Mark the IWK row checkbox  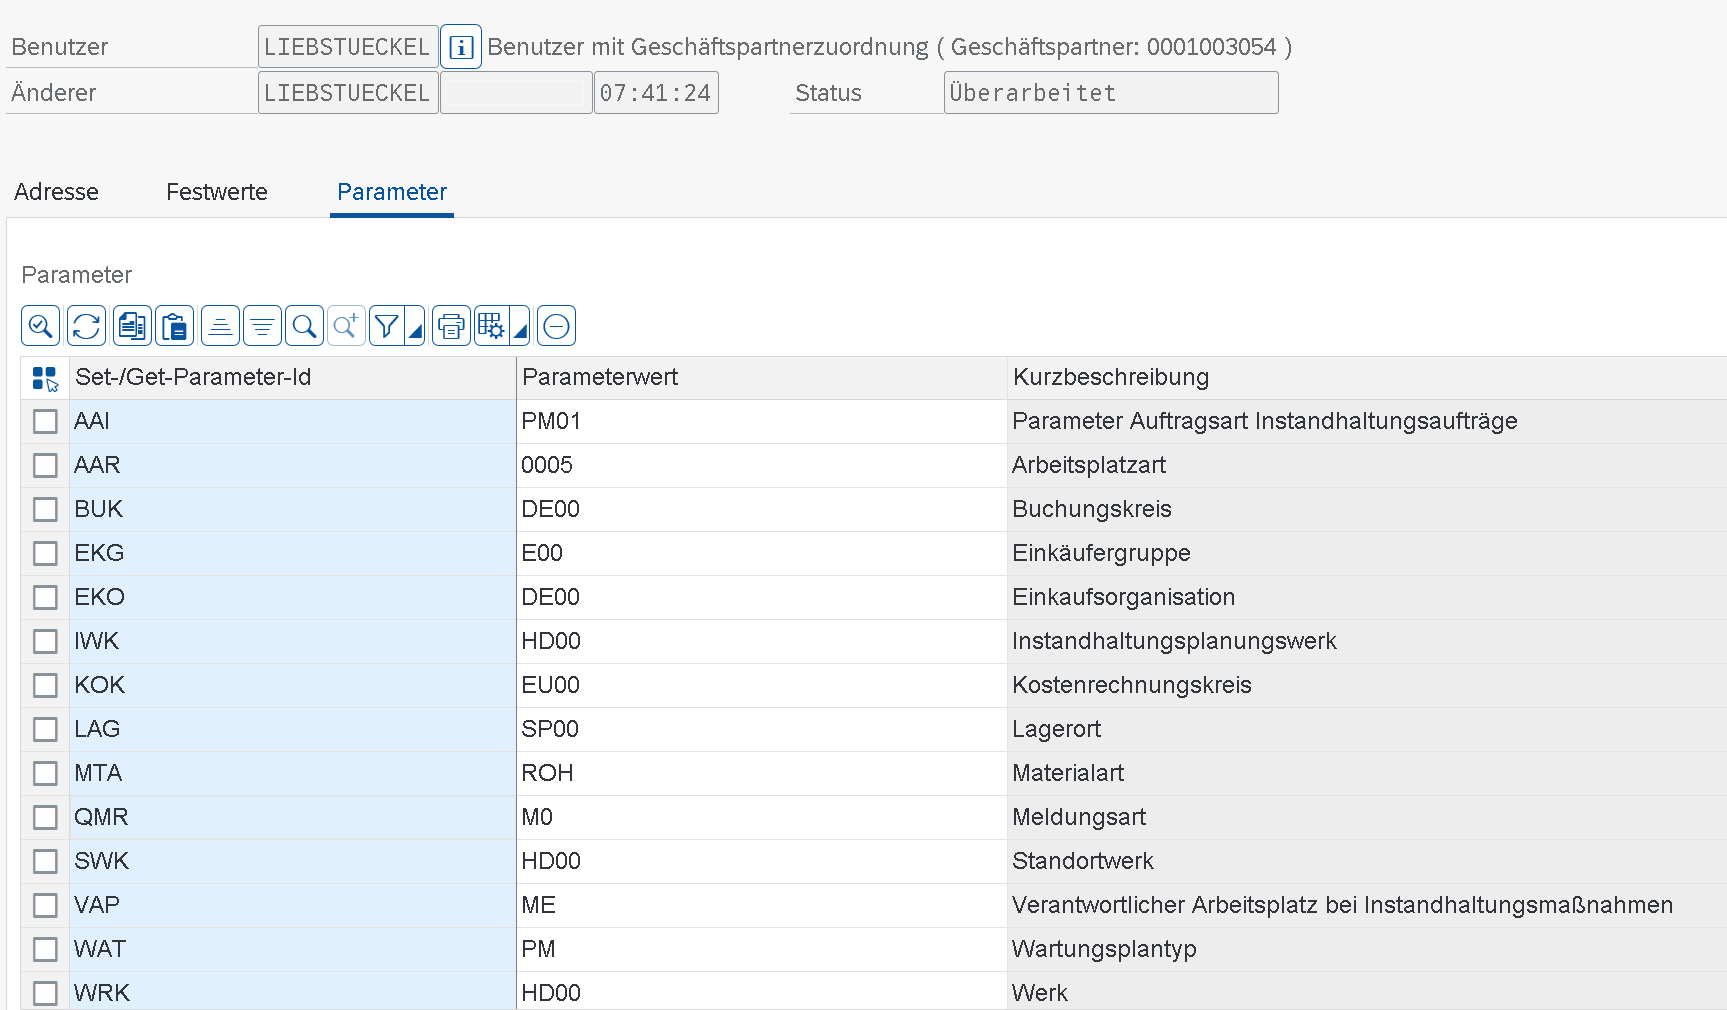[x=45, y=642]
